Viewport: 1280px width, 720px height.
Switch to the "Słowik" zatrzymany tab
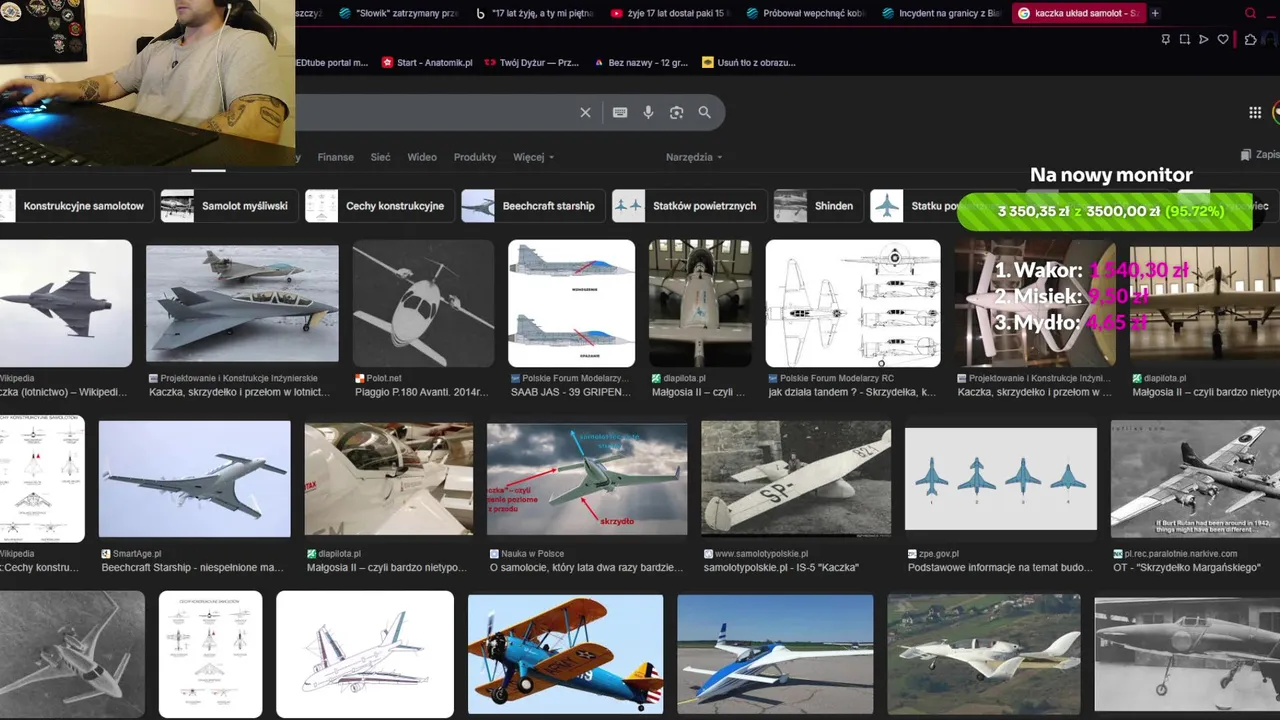click(x=397, y=13)
